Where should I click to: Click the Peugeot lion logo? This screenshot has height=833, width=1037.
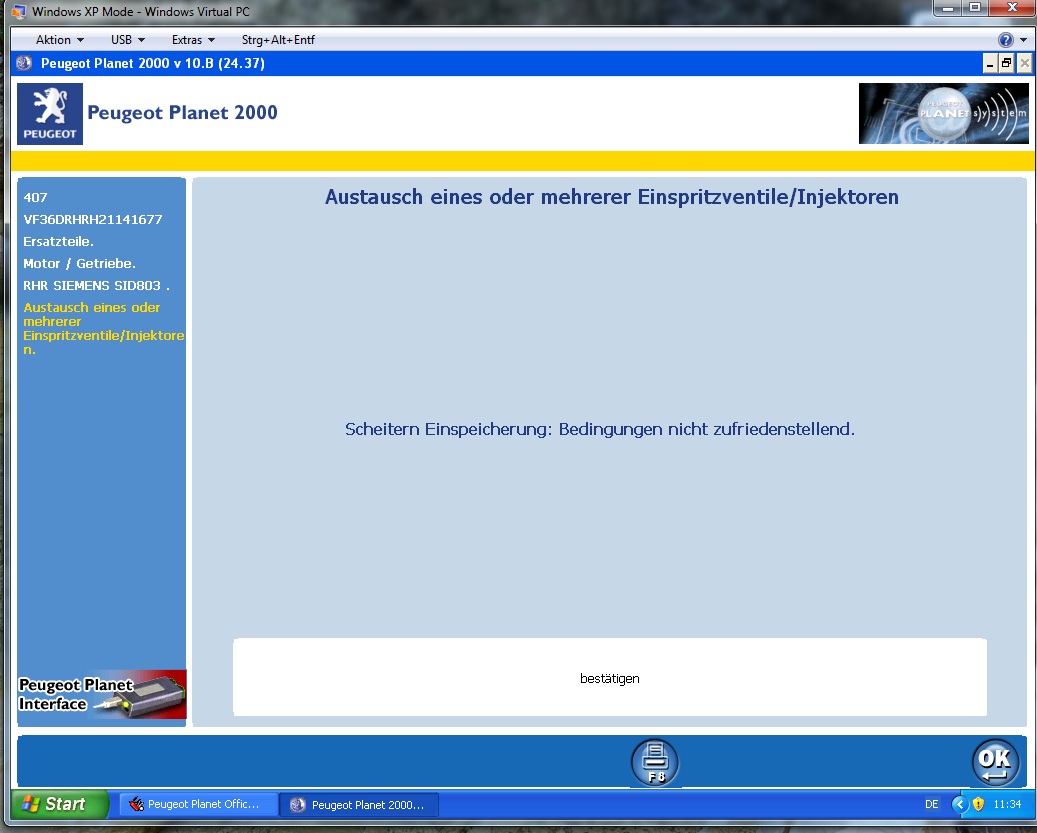(50, 114)
